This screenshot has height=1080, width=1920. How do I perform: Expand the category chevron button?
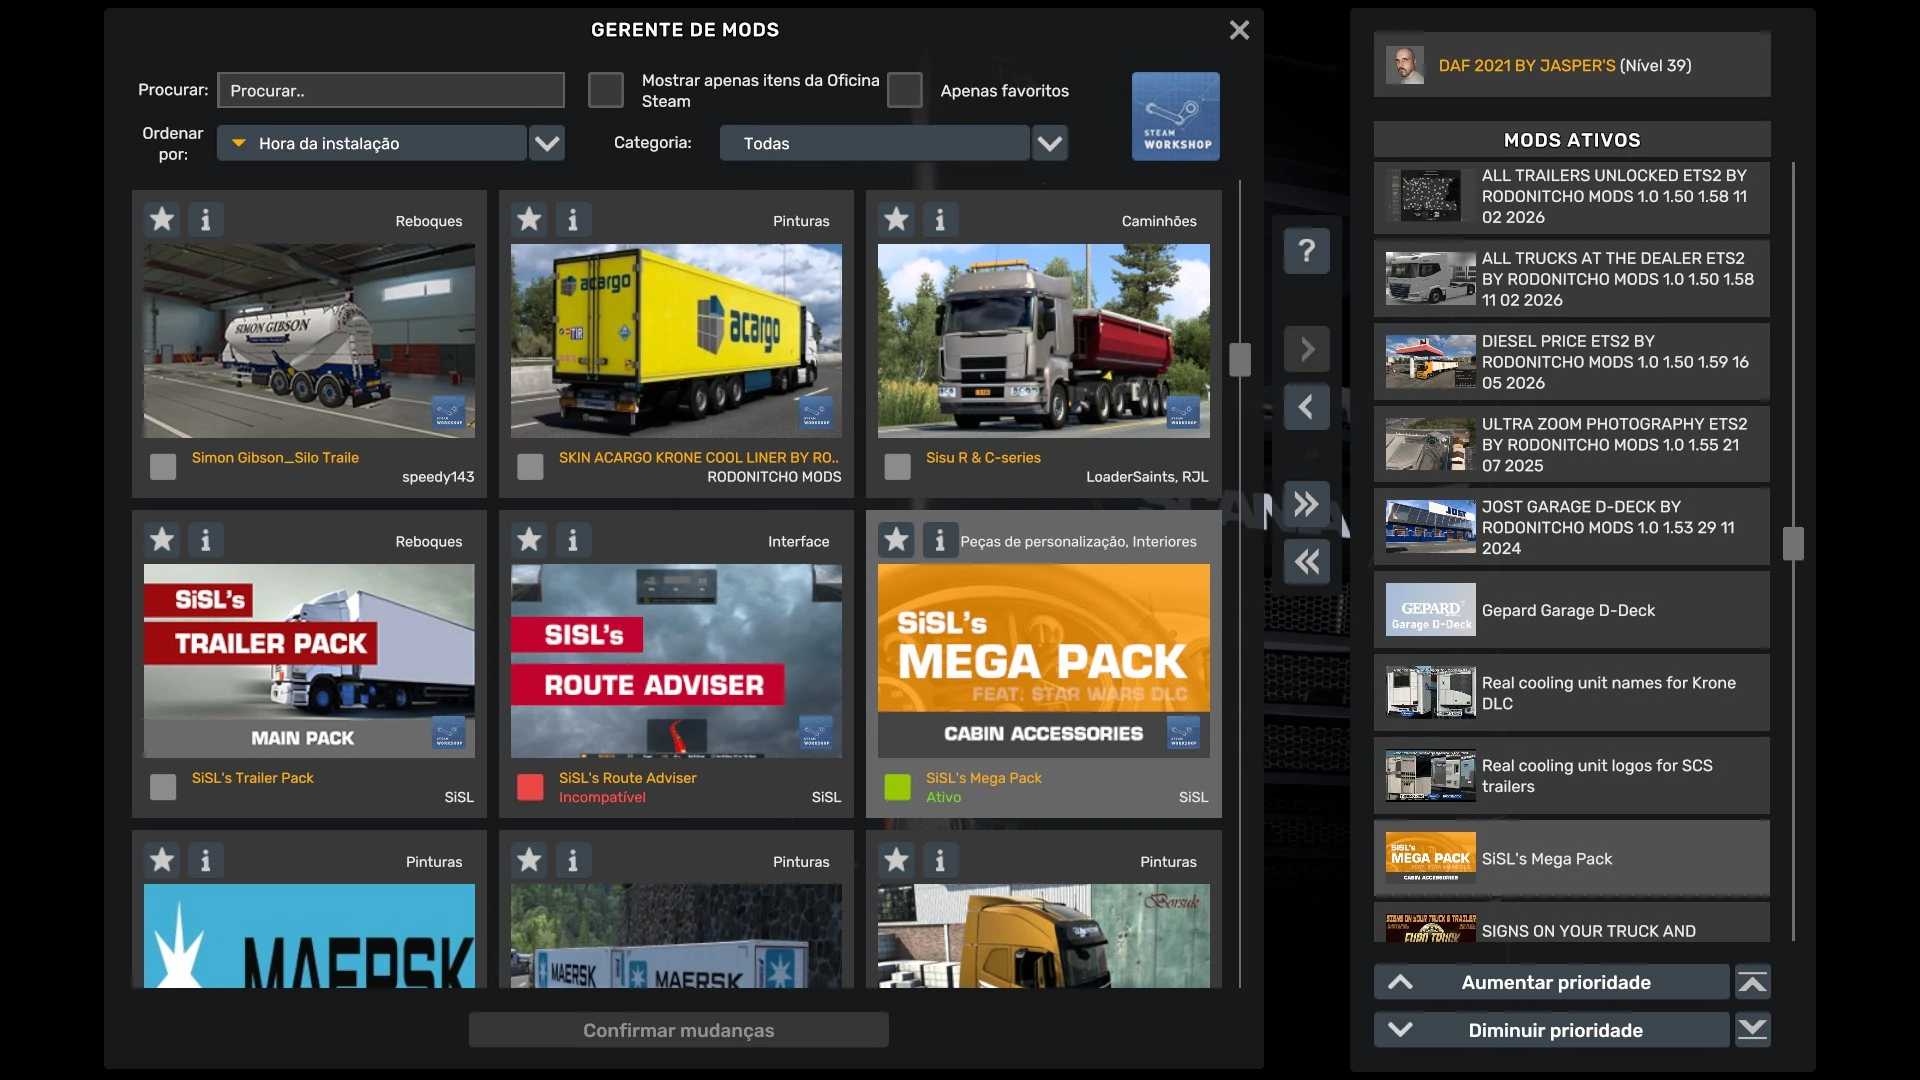1050,143
